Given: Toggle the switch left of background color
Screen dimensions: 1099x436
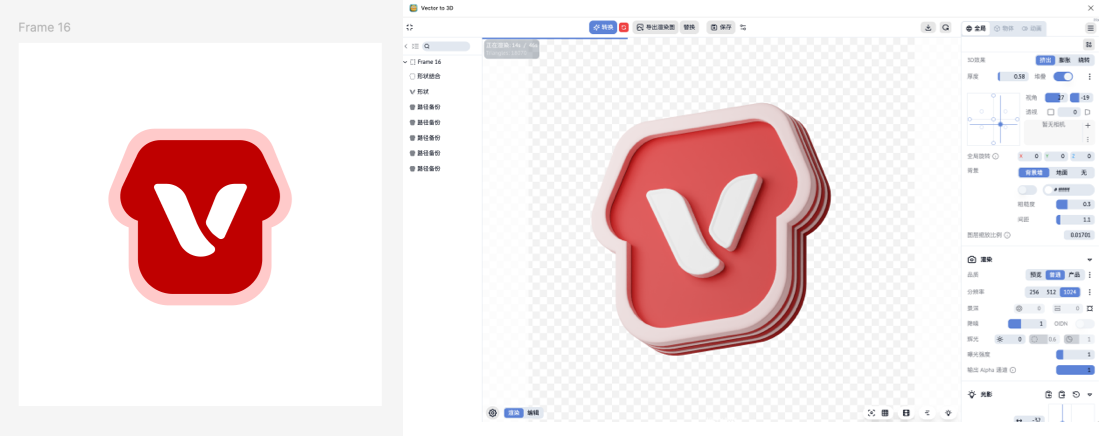Looking at the screenshot, I should [x=1027, y=190].
